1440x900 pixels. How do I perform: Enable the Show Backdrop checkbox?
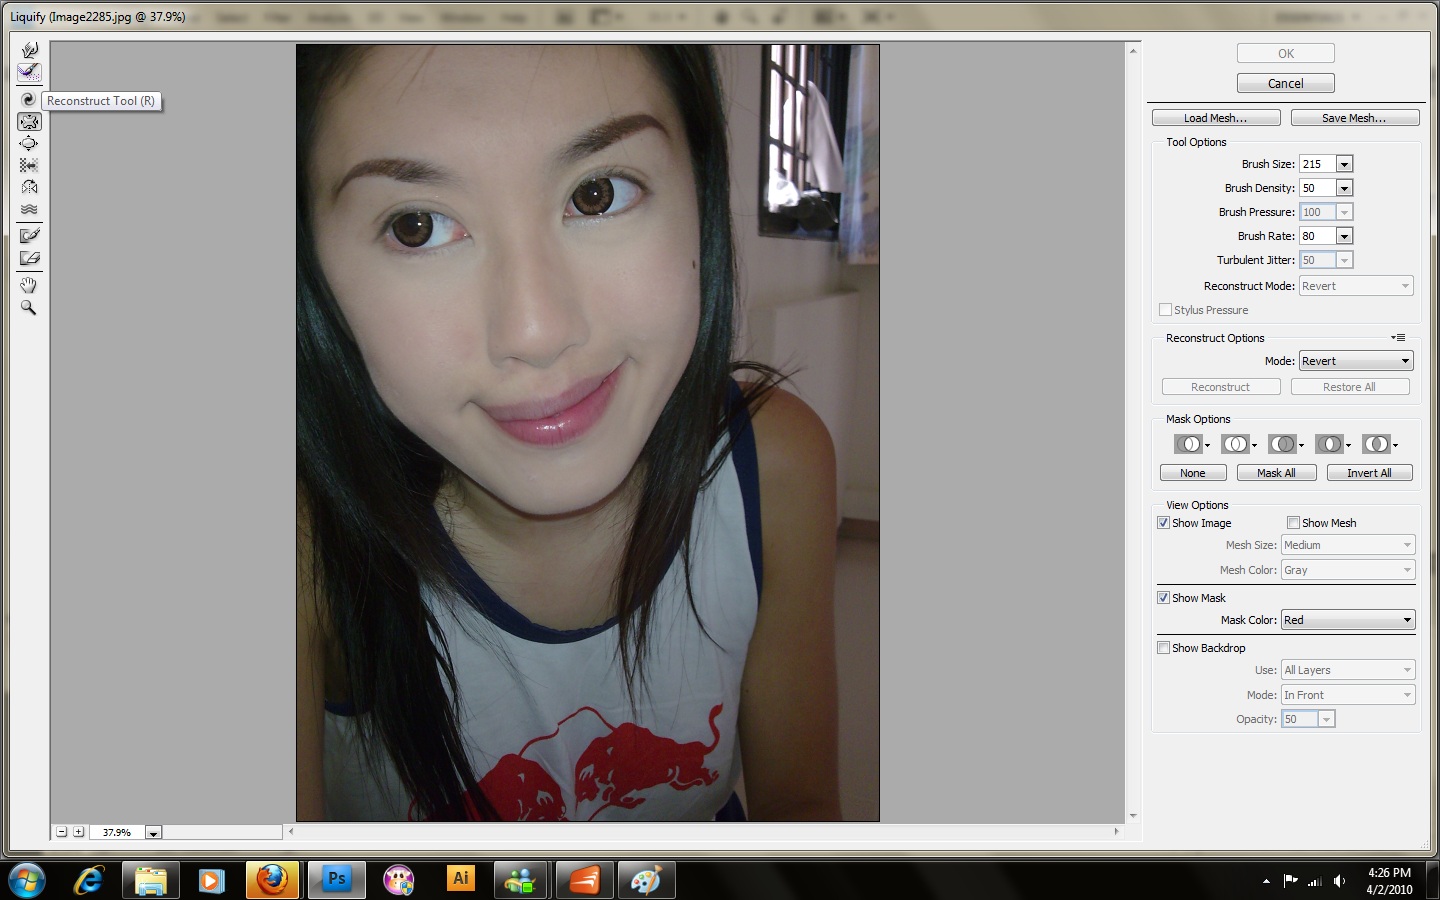(x=1164, y=648)
